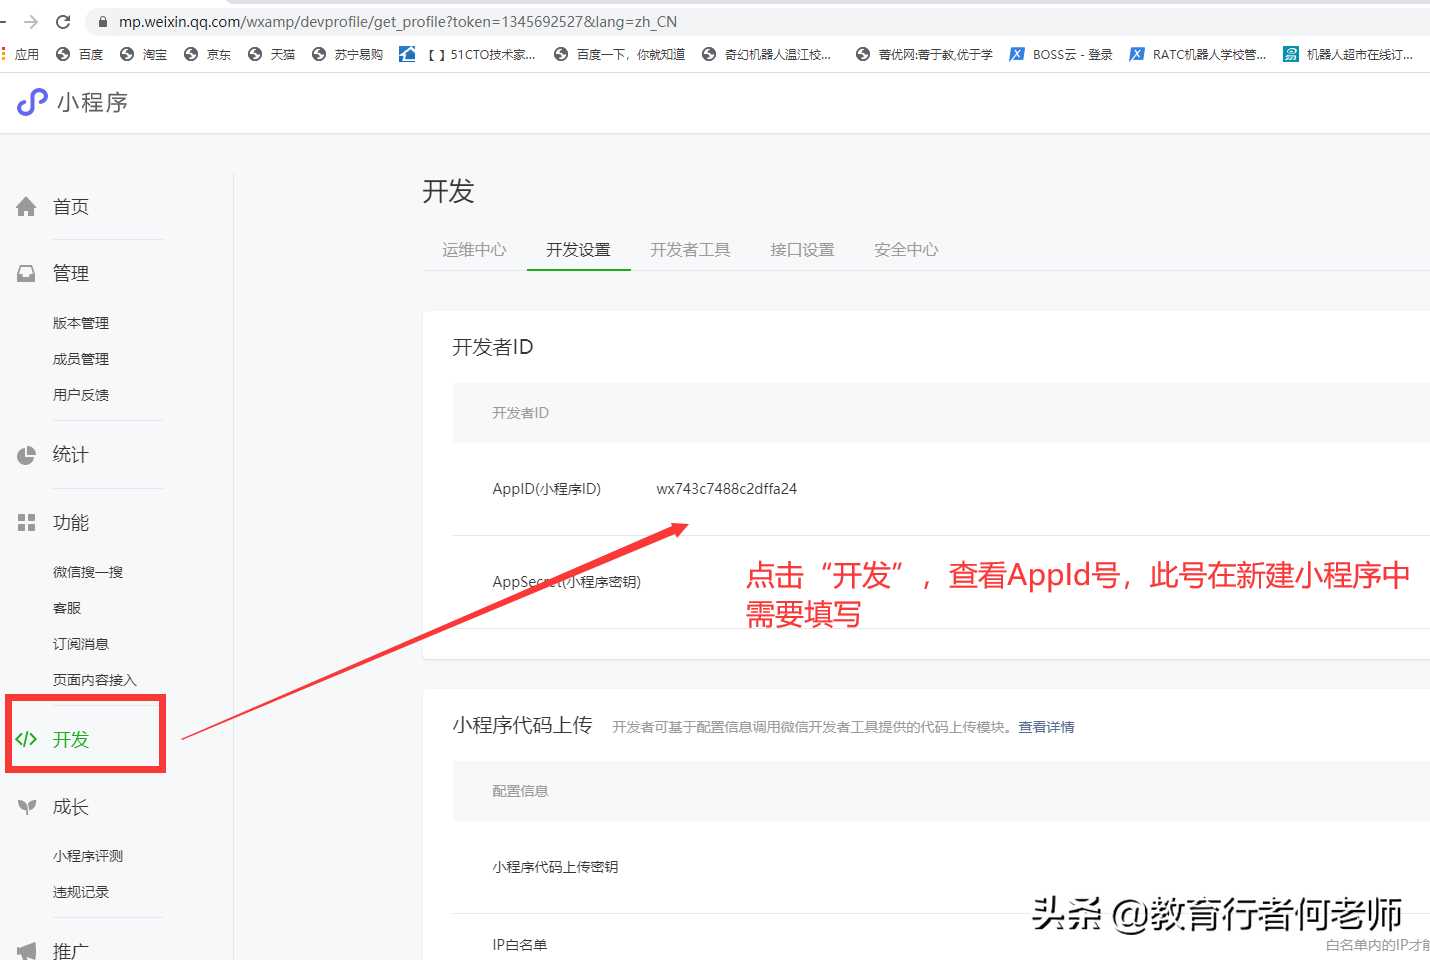Open 成员管理 in the sidebar
The image size is (1430, 960).
pos(81,359)
